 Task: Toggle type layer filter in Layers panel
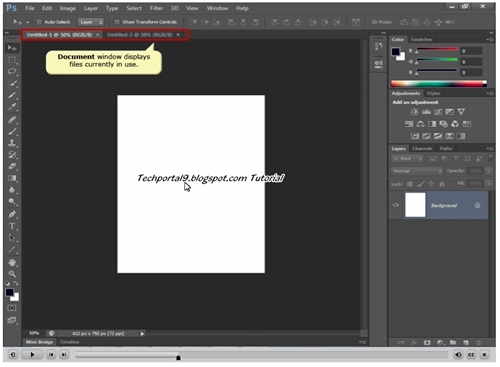[456, 159]
